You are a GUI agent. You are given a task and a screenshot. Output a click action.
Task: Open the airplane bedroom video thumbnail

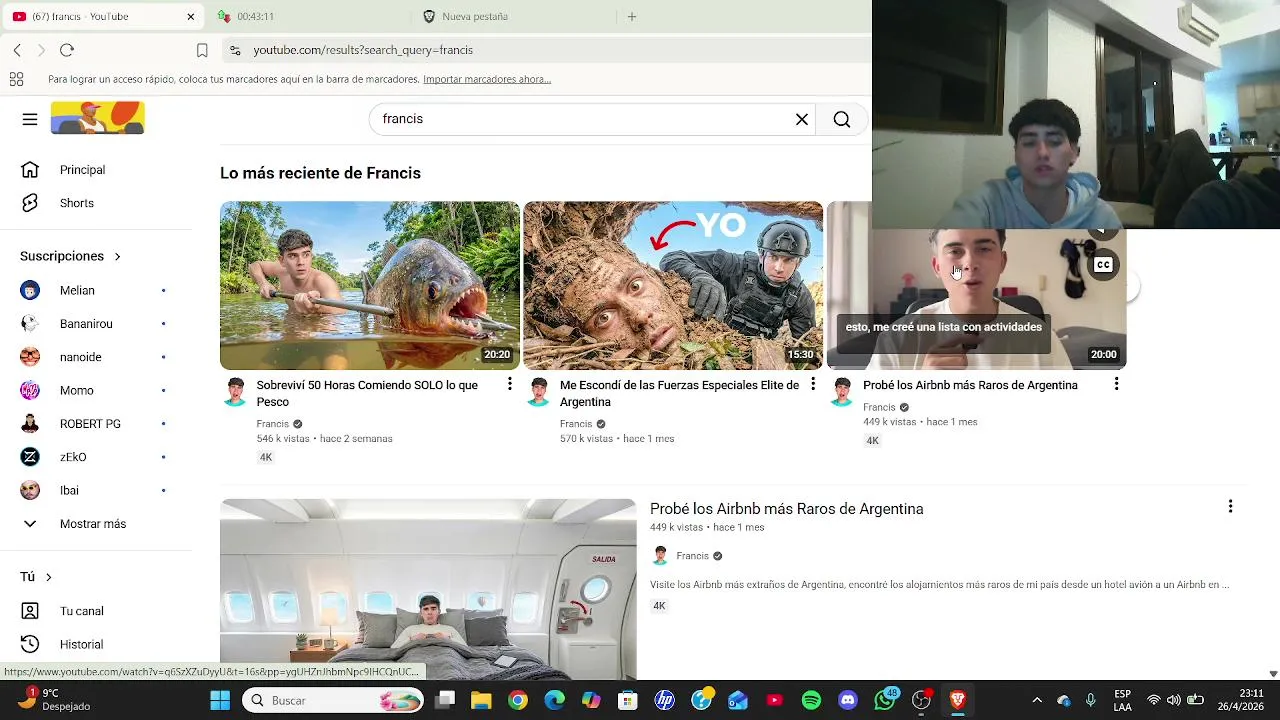point(428,590)
